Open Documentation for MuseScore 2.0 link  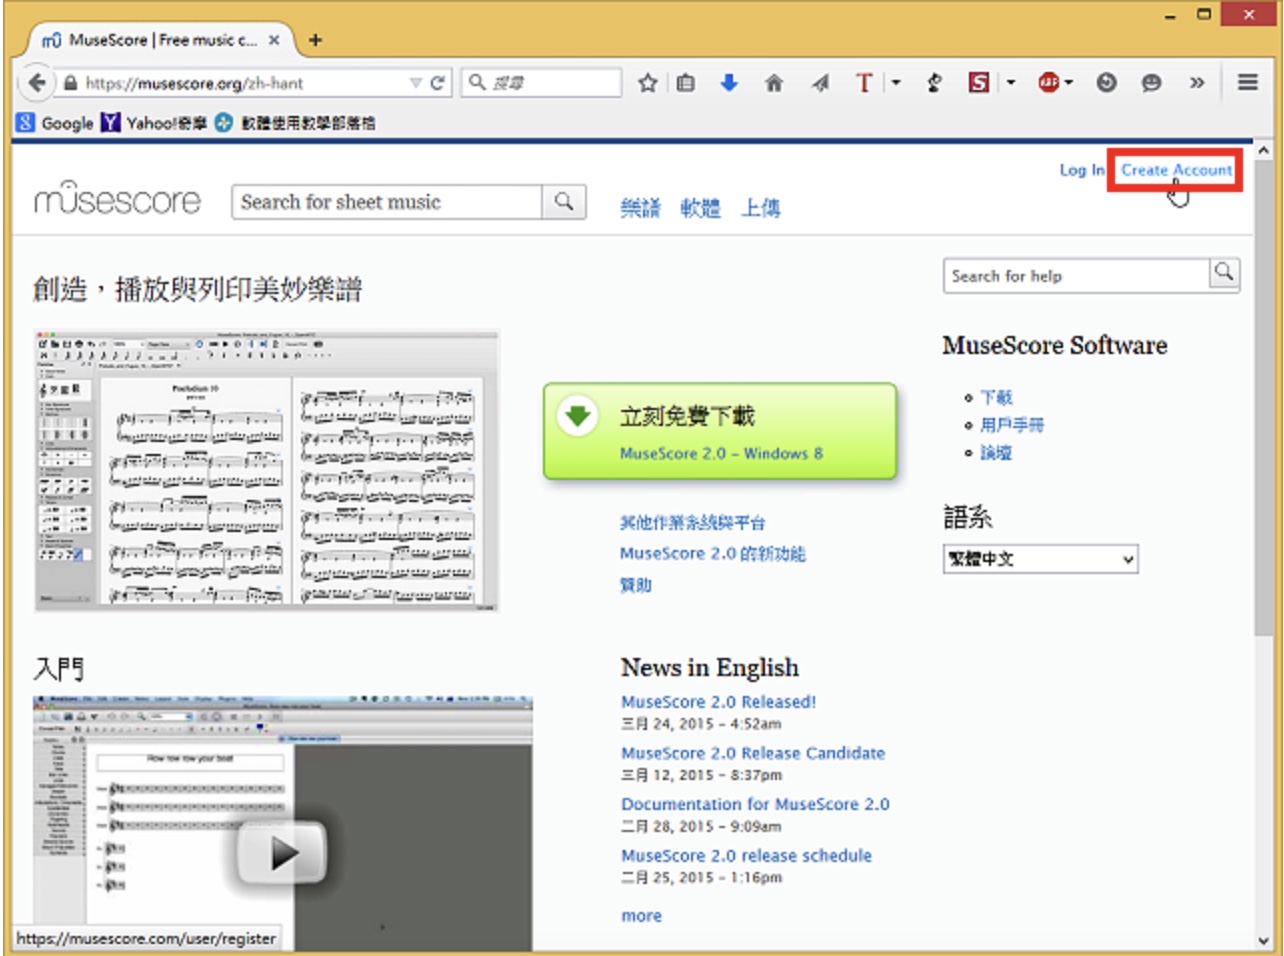(x=755, y=804)
